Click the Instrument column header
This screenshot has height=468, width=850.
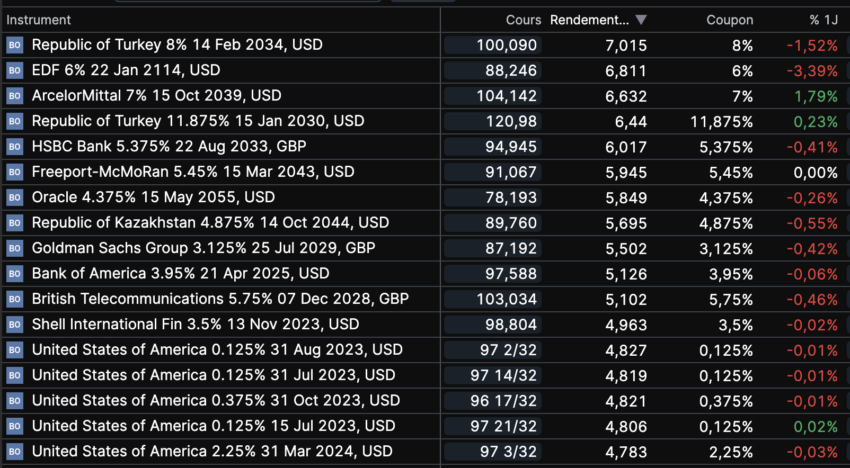coord(39,20)
